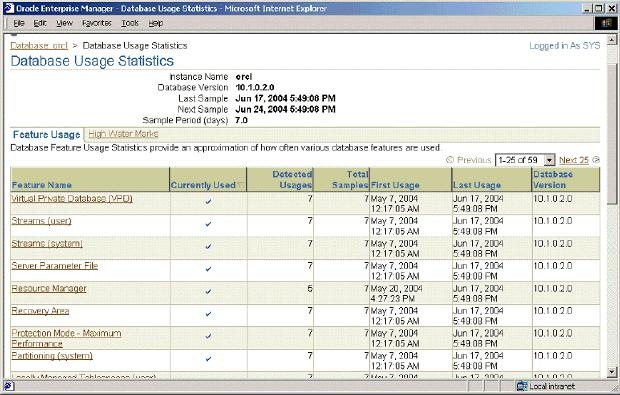Click the status bar page icon
Screen dimensions: 620x395
[x=9, y=386]
